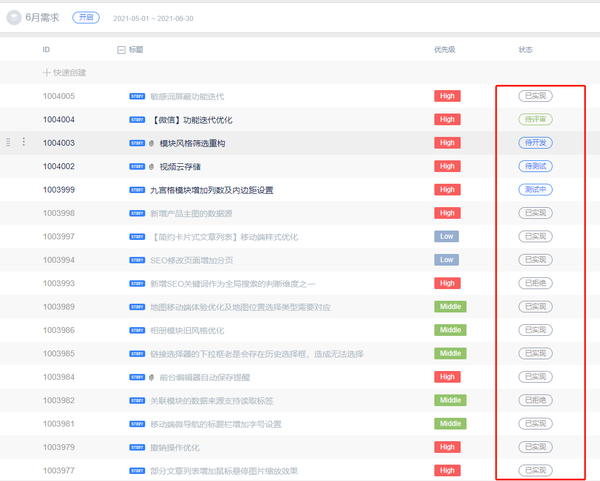Click the drag handle on row 1004003

coord(9,142)
